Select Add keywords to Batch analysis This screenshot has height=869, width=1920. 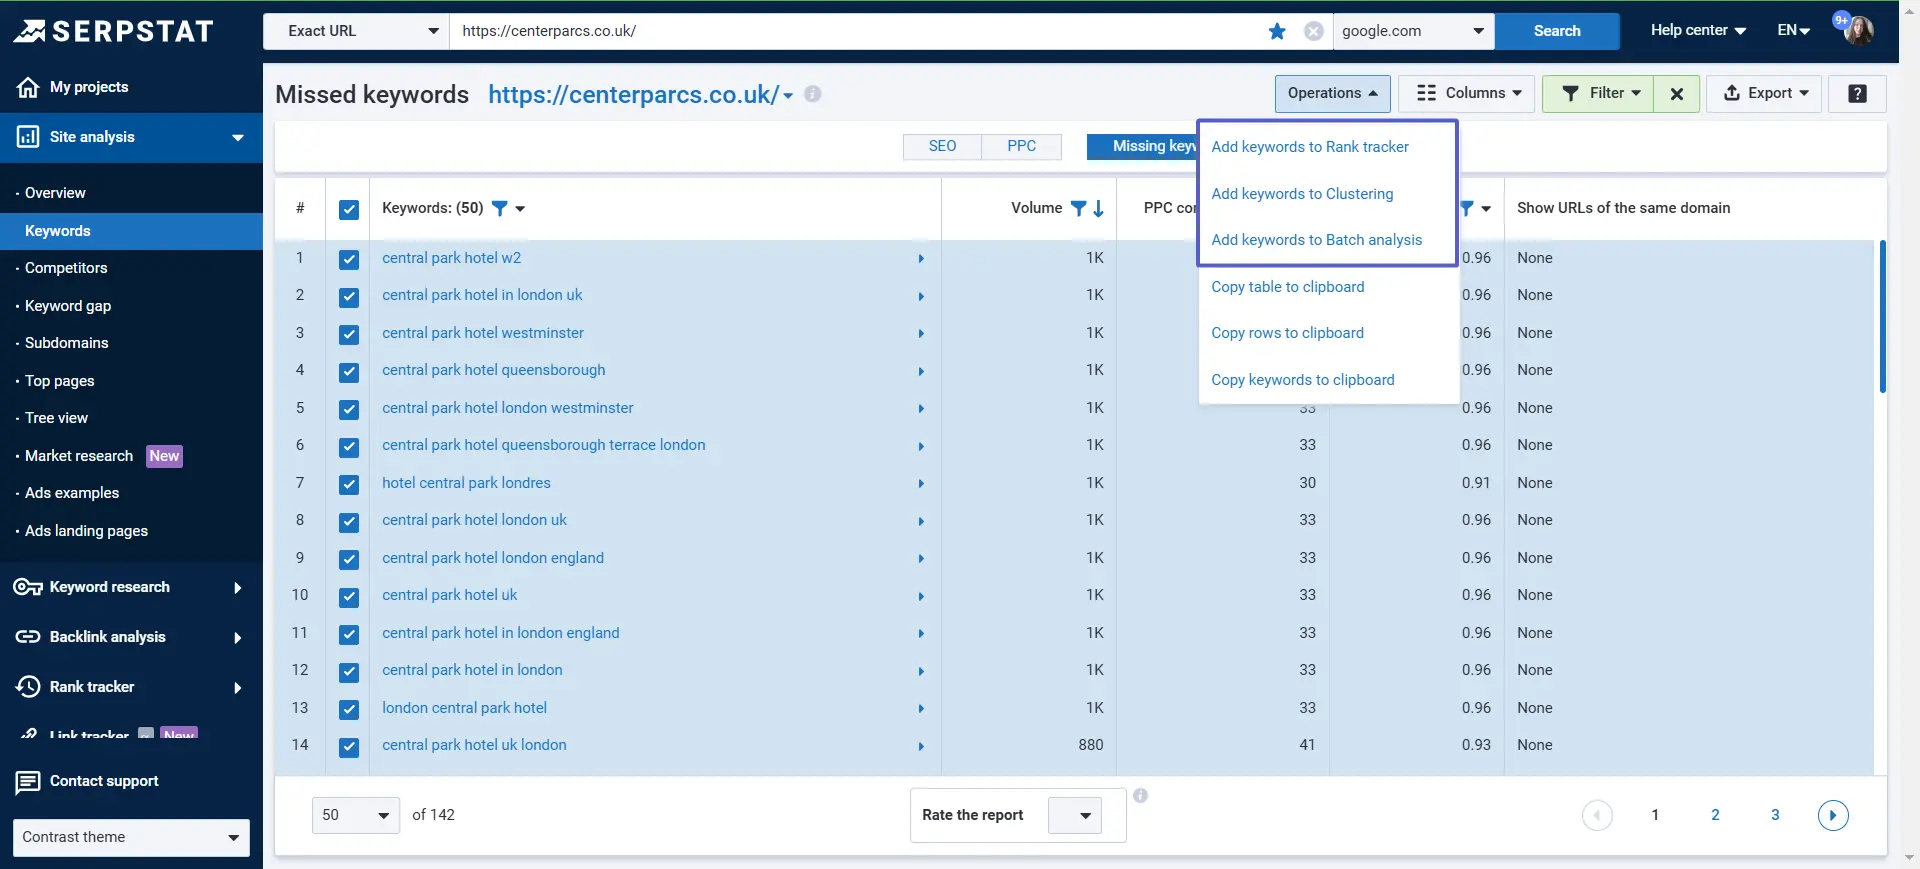[1316, 240]
